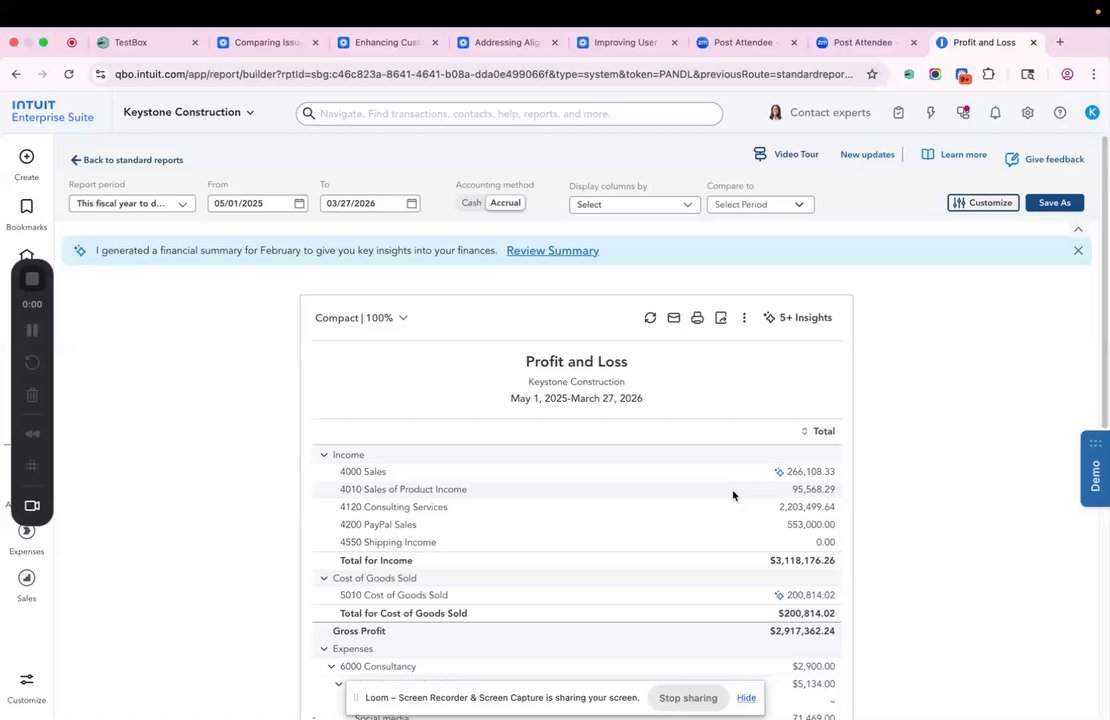The height and width of the screenshot is (720, 1110).
Task: Open the Compare to Select Period dropdown
Action: pos(760,205)
